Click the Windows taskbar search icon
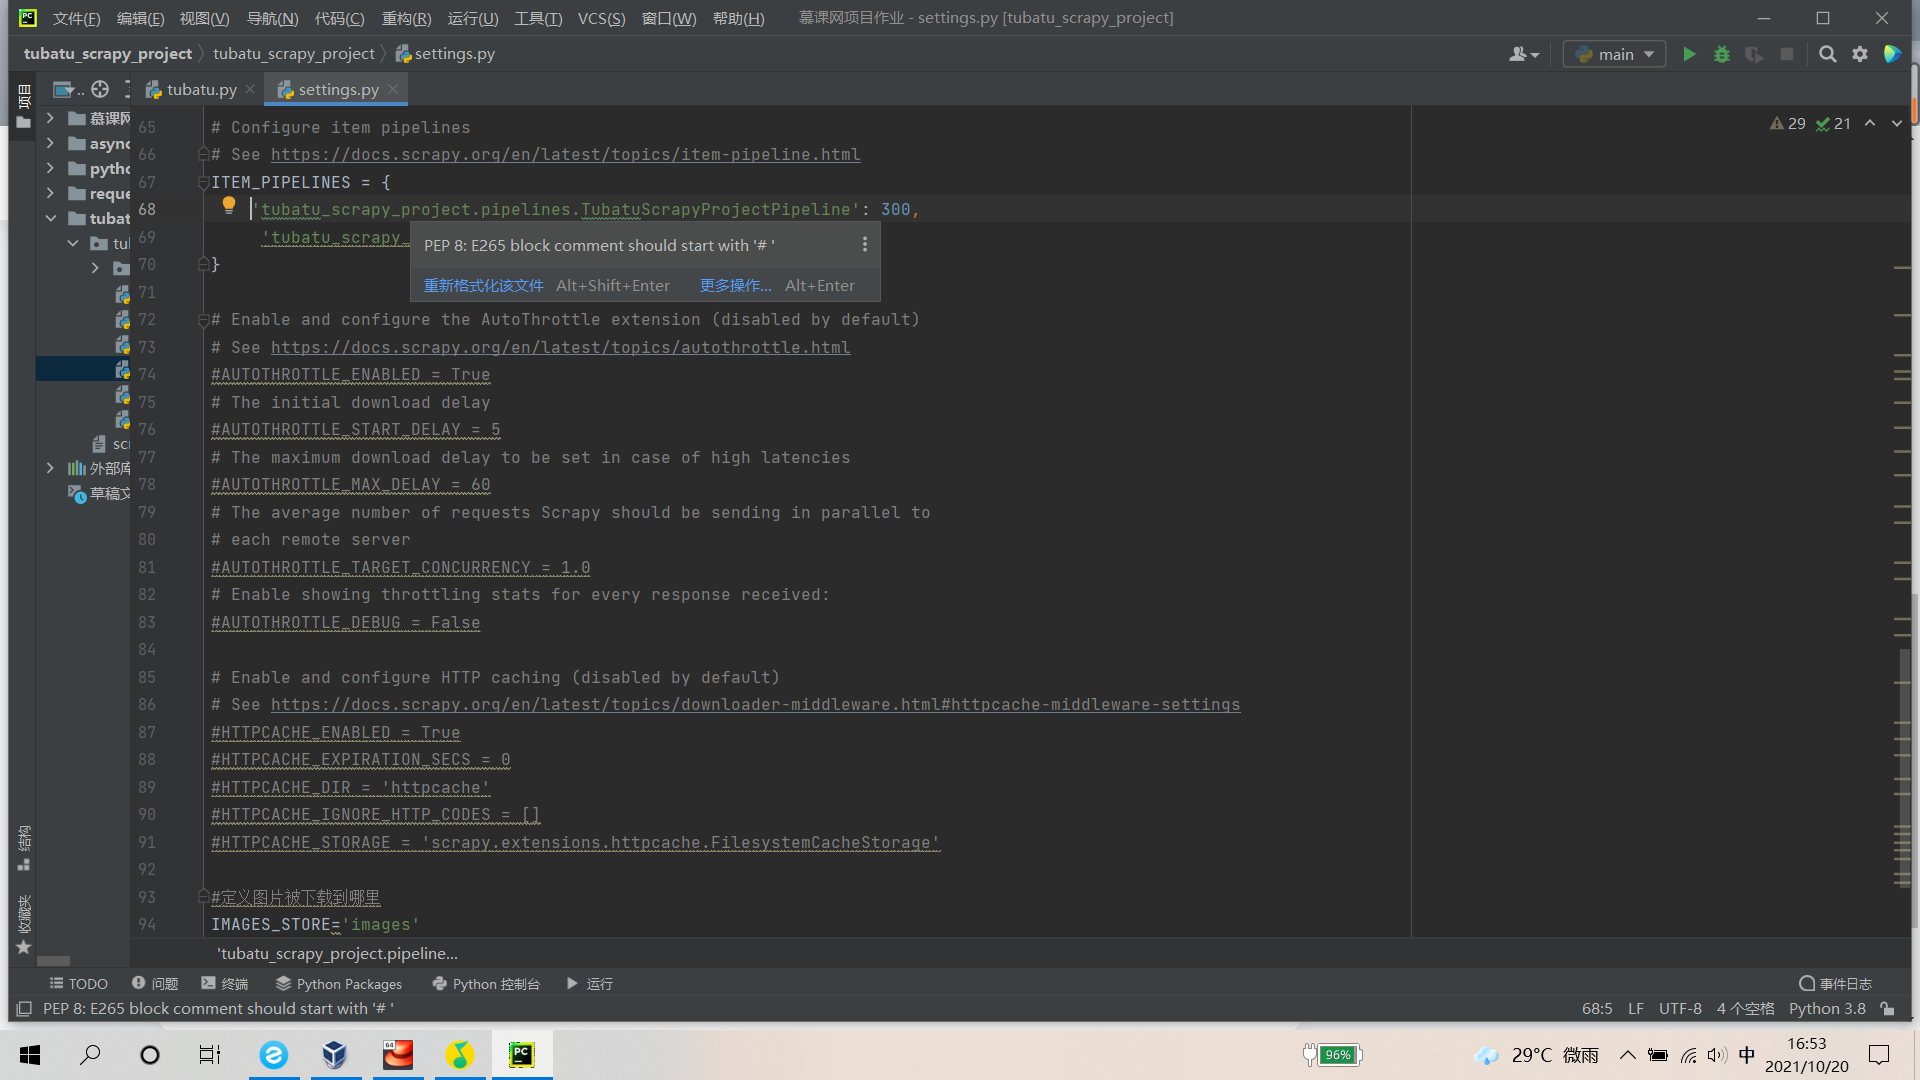The height and width of the screenshot is (1080, 1920). 90,1054
